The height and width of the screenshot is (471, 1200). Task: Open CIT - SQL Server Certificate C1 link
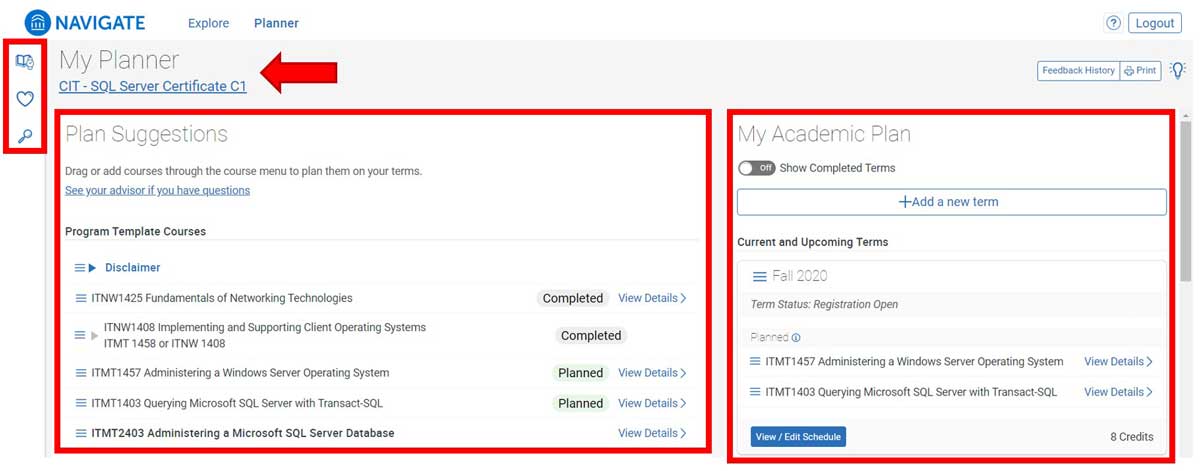click(152, 86)
